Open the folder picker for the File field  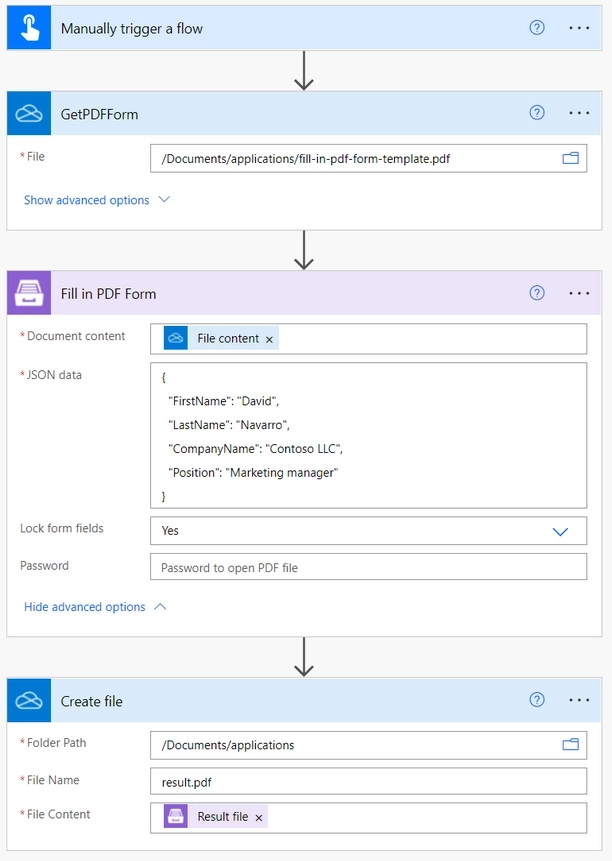[570, 157]
